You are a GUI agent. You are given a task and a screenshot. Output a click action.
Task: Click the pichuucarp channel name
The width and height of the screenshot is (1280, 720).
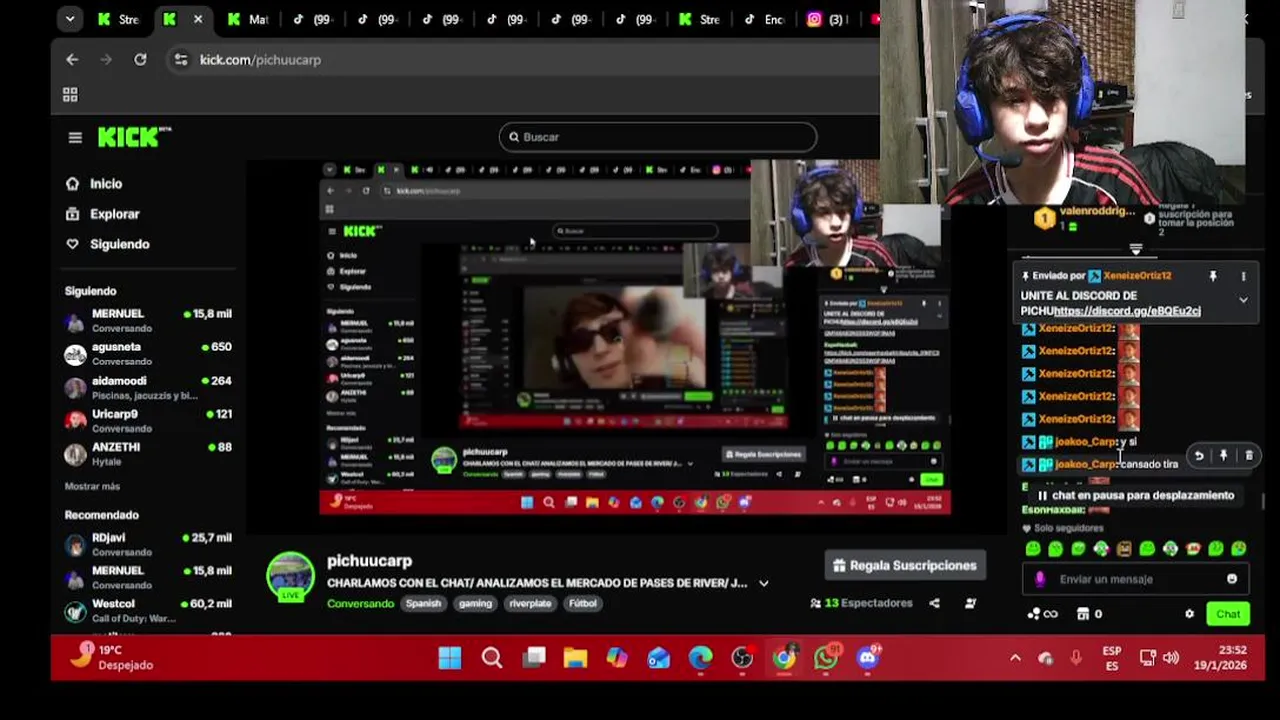tap(369, 561)
